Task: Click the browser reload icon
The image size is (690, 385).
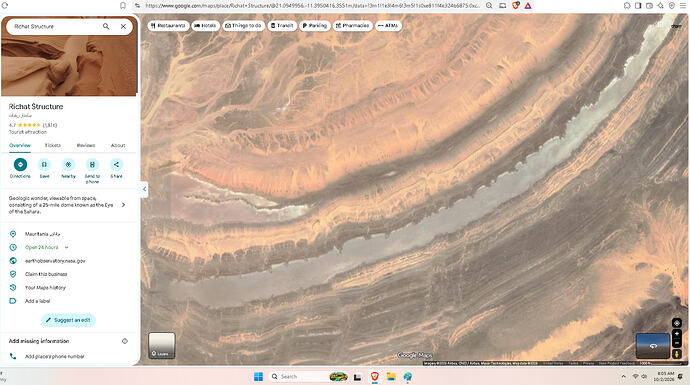Action: point(5,6)
